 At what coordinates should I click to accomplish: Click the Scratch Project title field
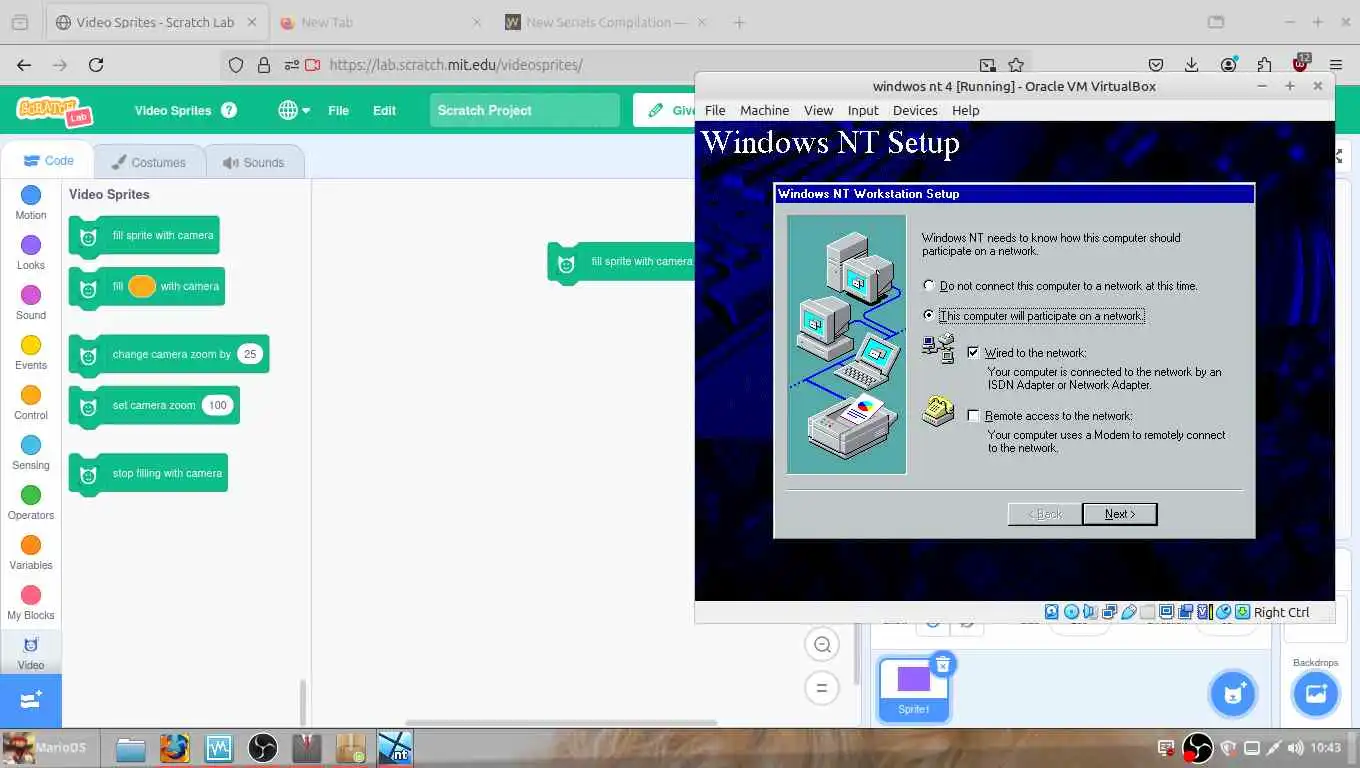525,110
